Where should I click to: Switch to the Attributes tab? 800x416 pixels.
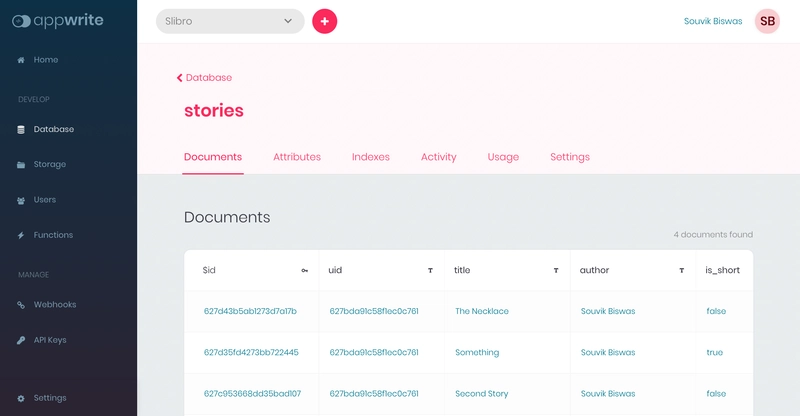coord(297,157)
